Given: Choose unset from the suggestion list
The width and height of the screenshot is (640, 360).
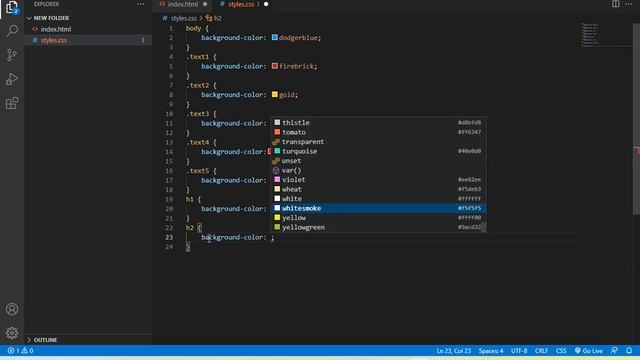Looking at the screenshot, I should coord(378,161).
